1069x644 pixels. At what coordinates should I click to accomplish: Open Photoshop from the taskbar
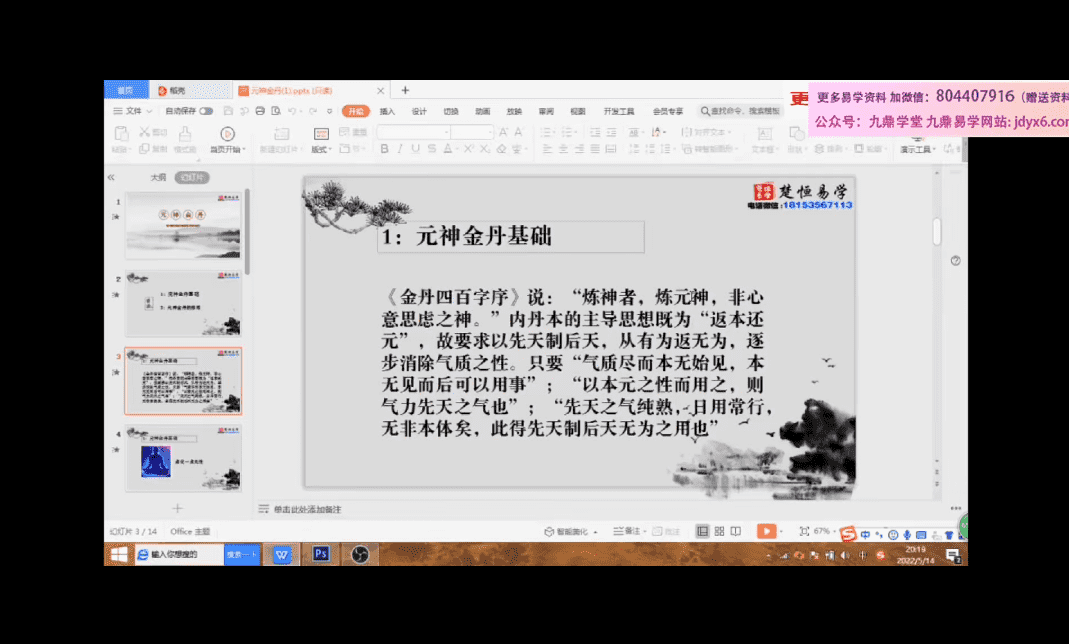coord(321,554)
